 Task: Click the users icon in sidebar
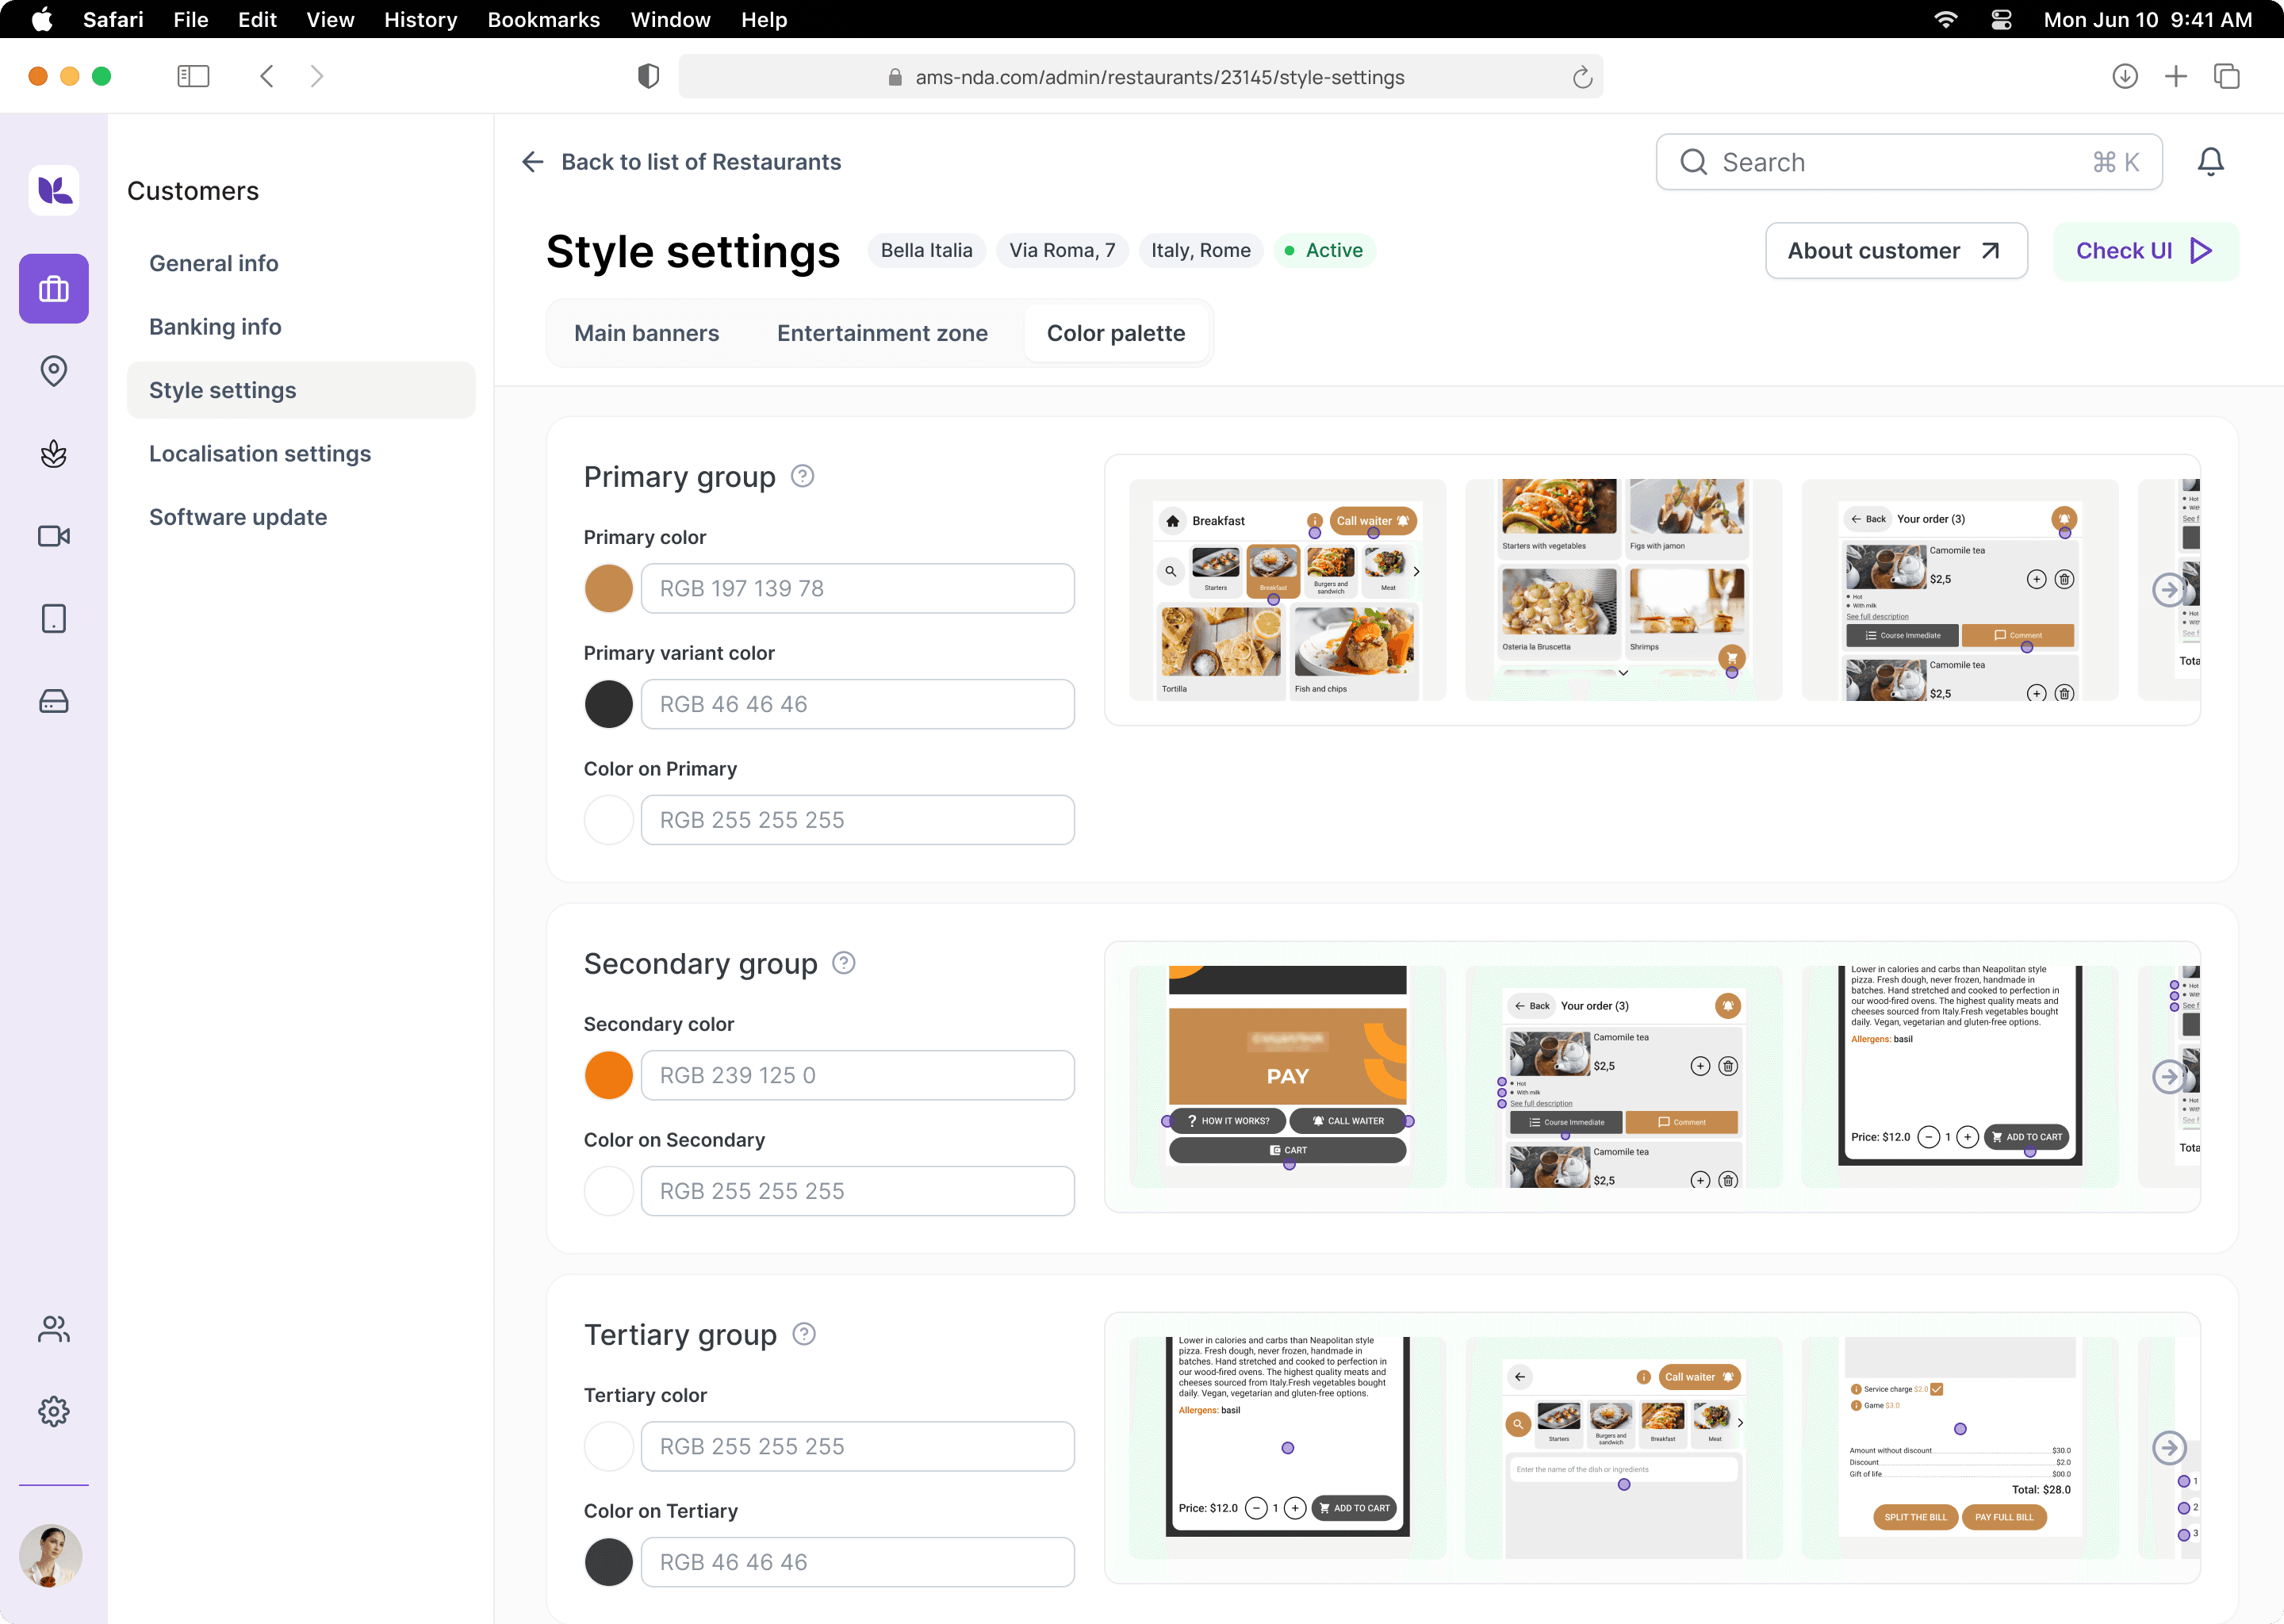click(x=54, y=1329)
